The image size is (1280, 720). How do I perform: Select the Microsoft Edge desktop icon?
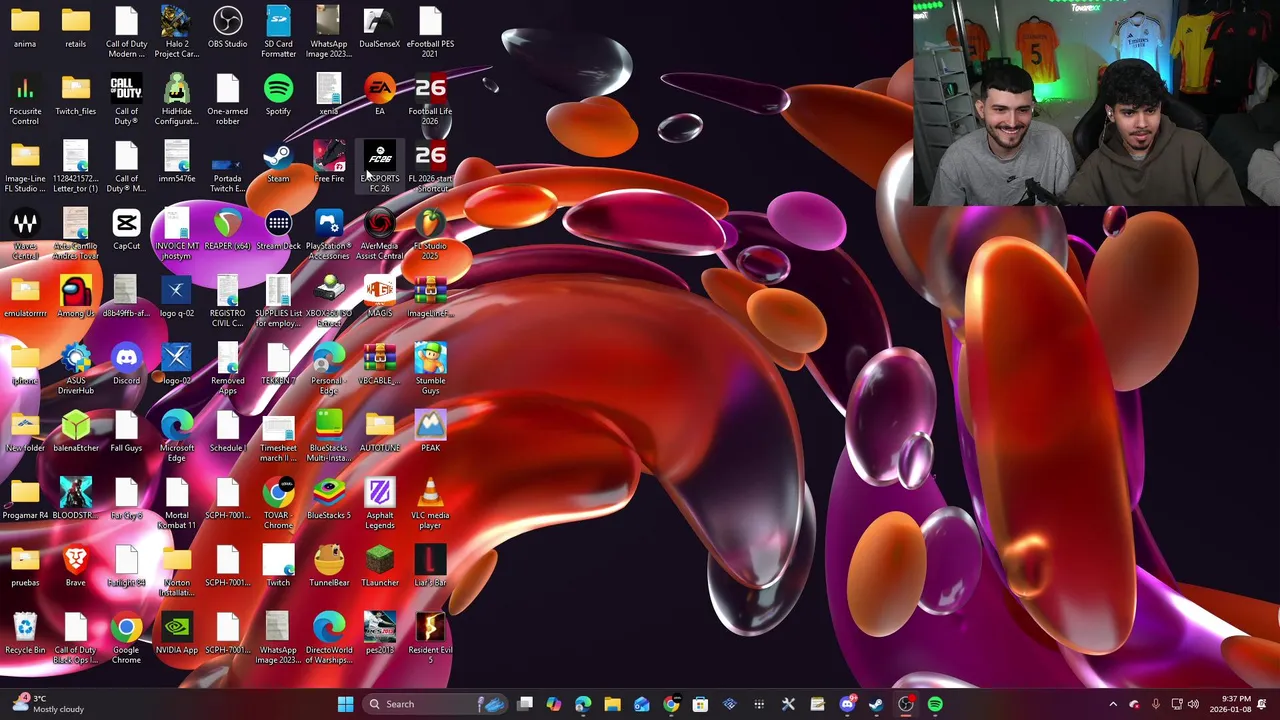coord(177,436)
